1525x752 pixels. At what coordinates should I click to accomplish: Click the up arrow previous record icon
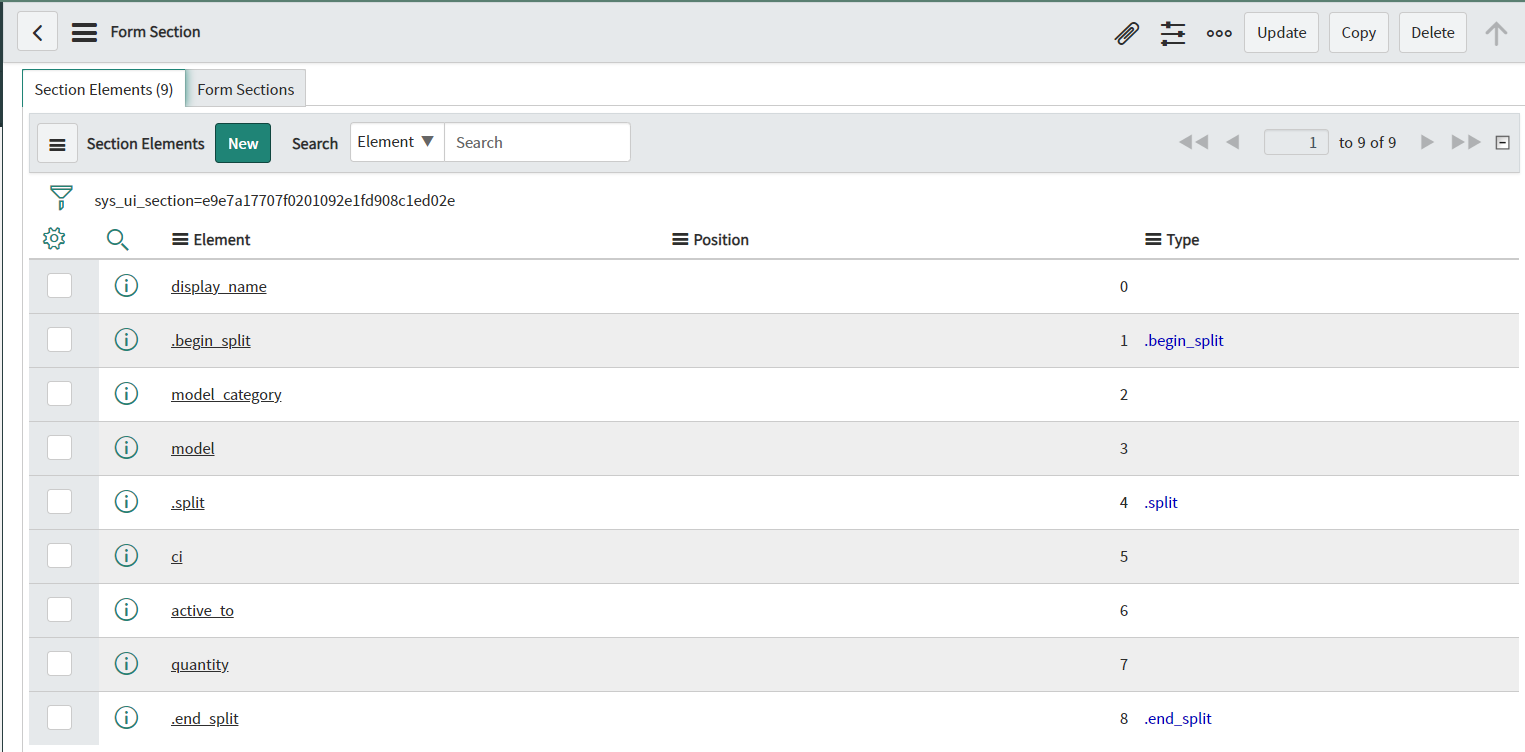[x=1496, y=33]
